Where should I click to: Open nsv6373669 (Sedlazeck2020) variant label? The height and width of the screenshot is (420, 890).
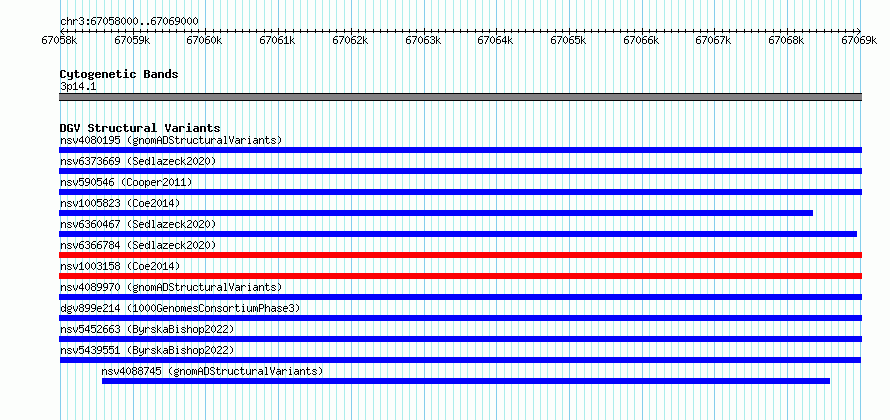coord(138,161)
